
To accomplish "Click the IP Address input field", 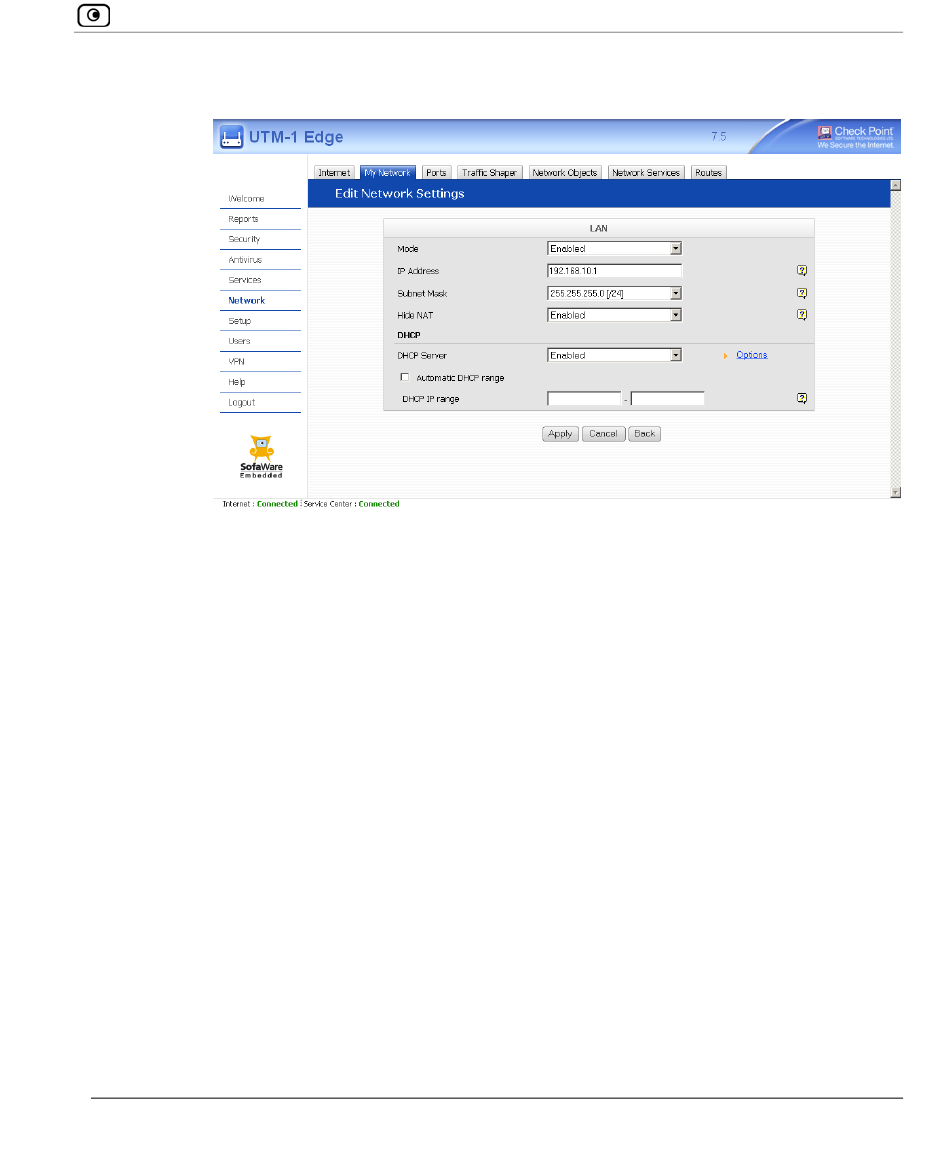I will (x=614, y=271).
